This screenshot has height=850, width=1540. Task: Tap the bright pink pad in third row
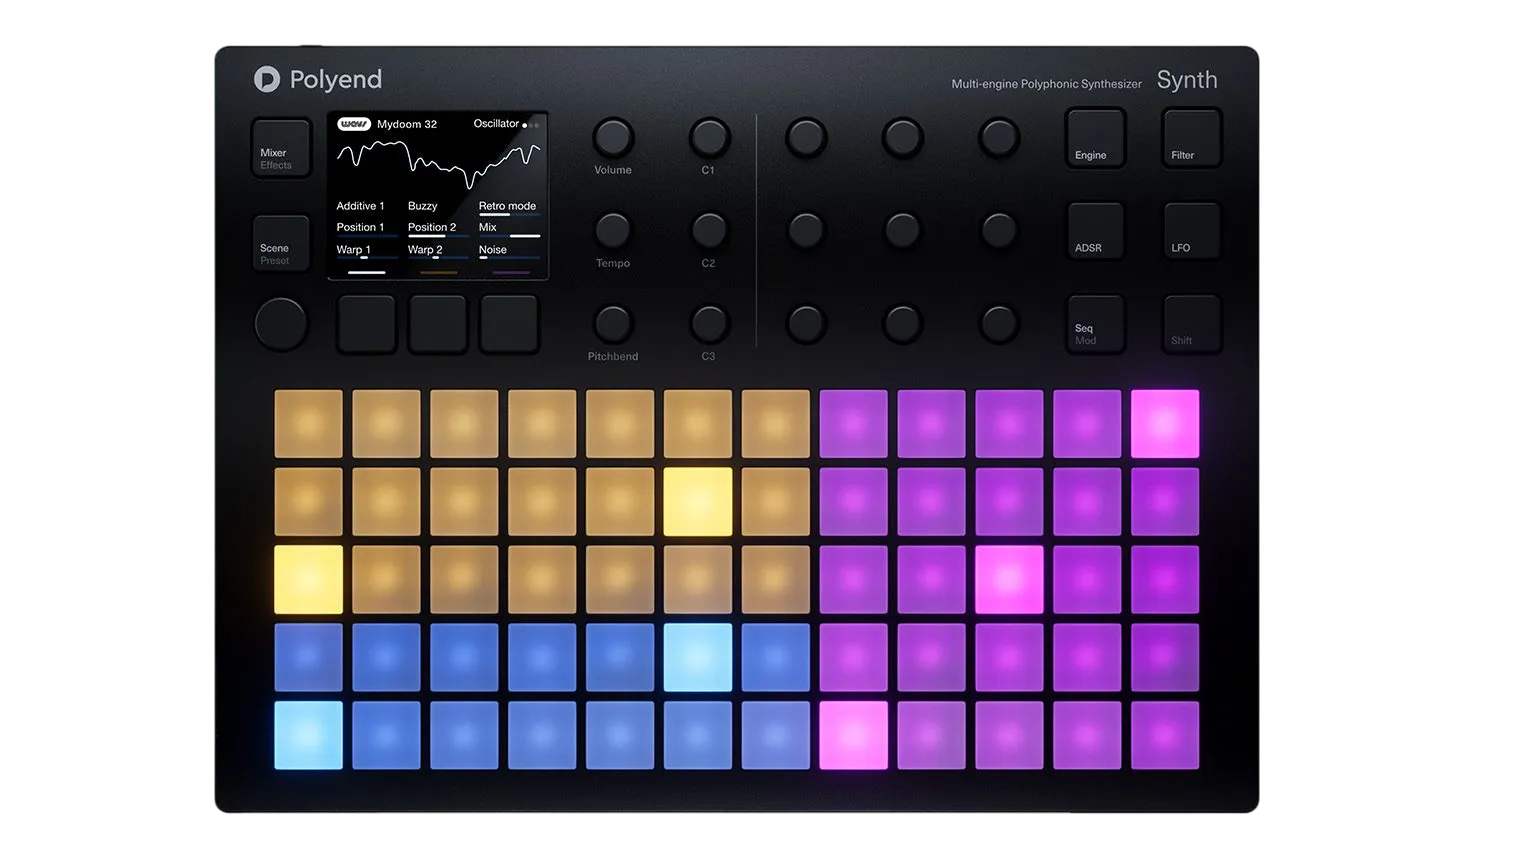pyautogui.click(x=1009, y=579)
